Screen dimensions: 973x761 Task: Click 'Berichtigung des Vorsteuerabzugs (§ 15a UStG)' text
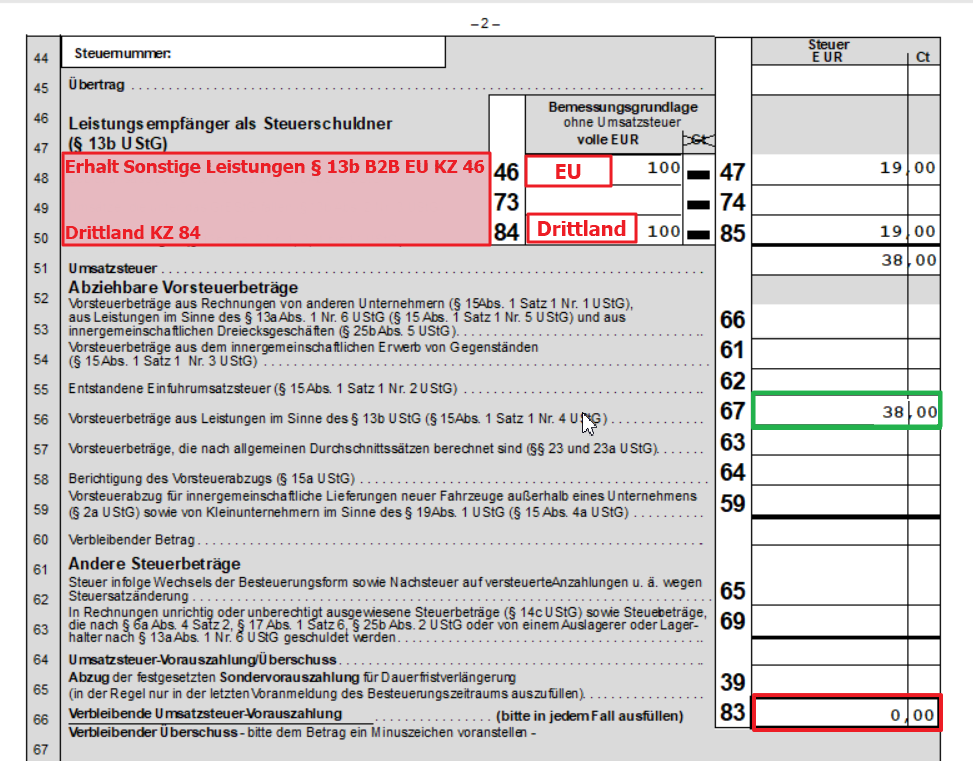click(x=211, y=479)
